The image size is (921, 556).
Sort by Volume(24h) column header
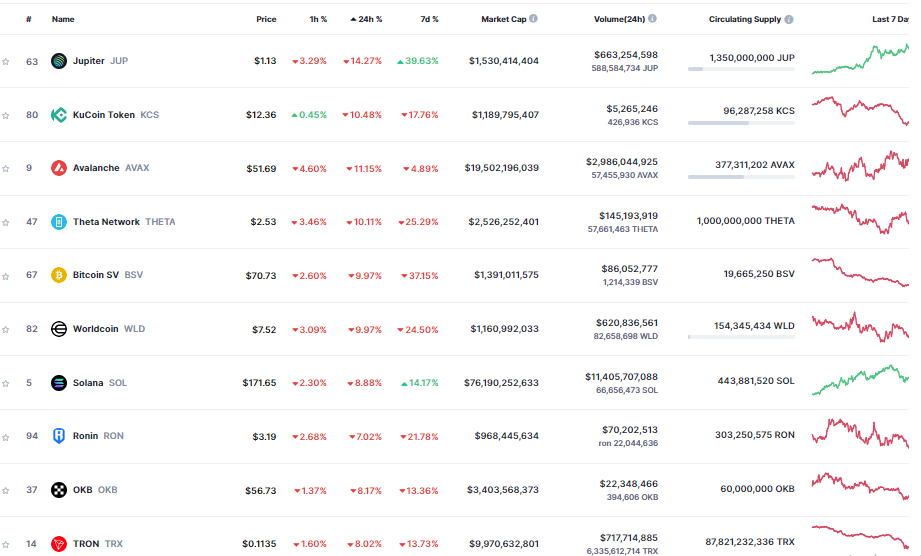pyautogui.click(x=619, y=19)
